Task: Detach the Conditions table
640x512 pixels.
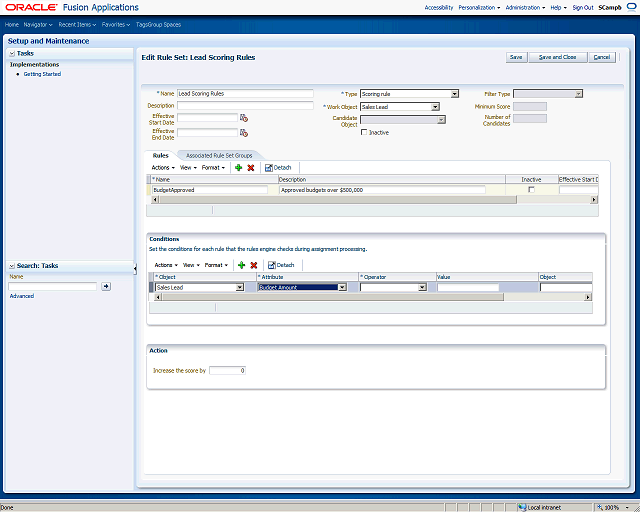Action: pos(281,265)
